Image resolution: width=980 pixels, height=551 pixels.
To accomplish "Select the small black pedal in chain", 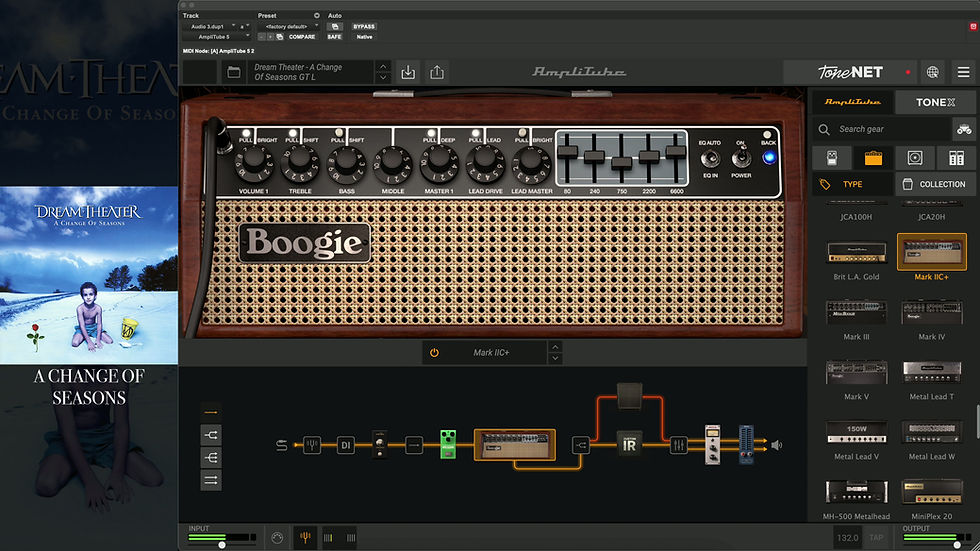I will (x=380, y=444).
